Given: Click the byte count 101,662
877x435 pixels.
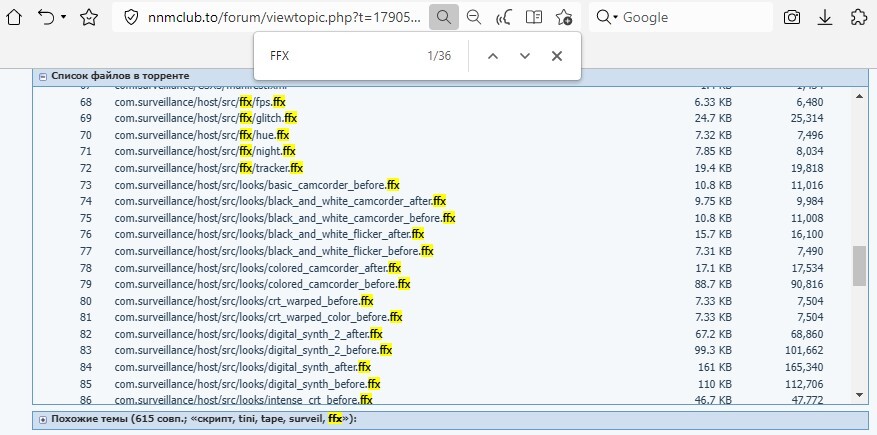Looking at the screenshot, I should pos(802,350).
